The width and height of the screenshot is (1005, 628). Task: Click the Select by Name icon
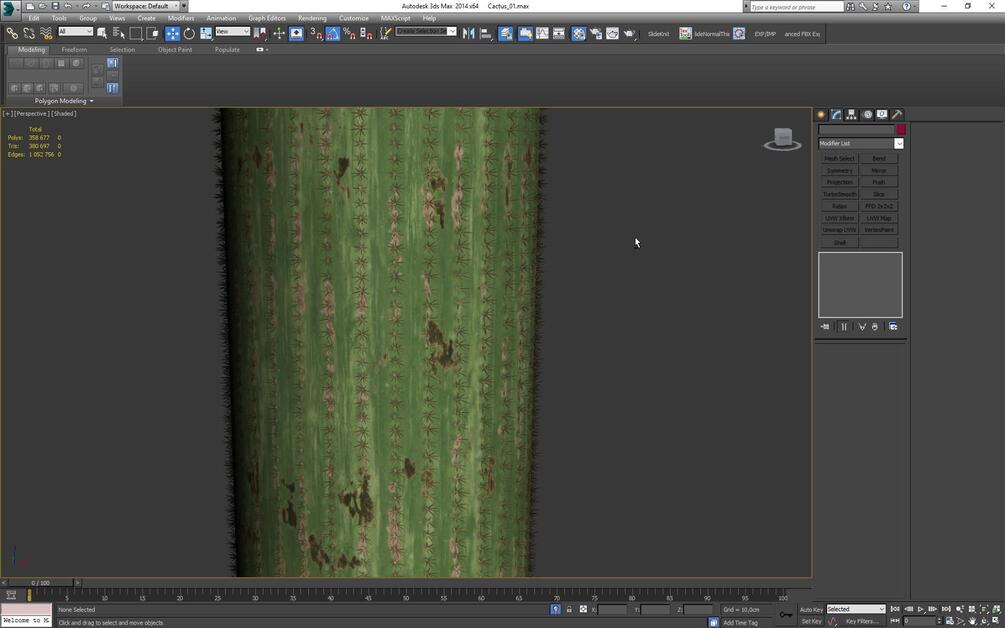tap(119, 33)
